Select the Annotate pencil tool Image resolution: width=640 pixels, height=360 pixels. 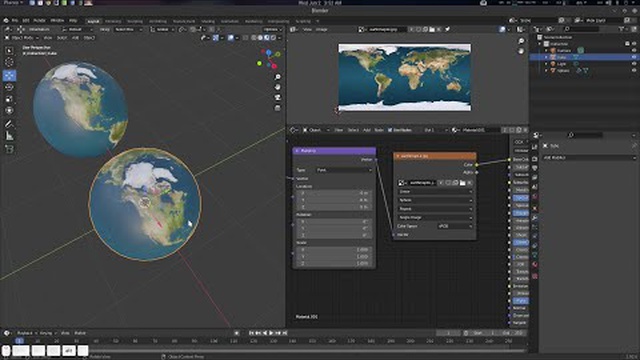(9, 124)
